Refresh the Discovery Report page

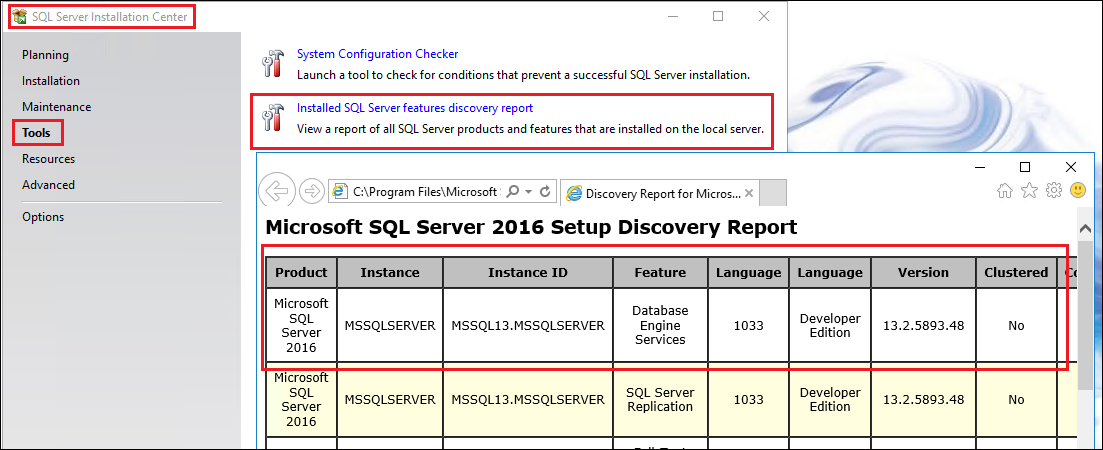coord(544,191)
